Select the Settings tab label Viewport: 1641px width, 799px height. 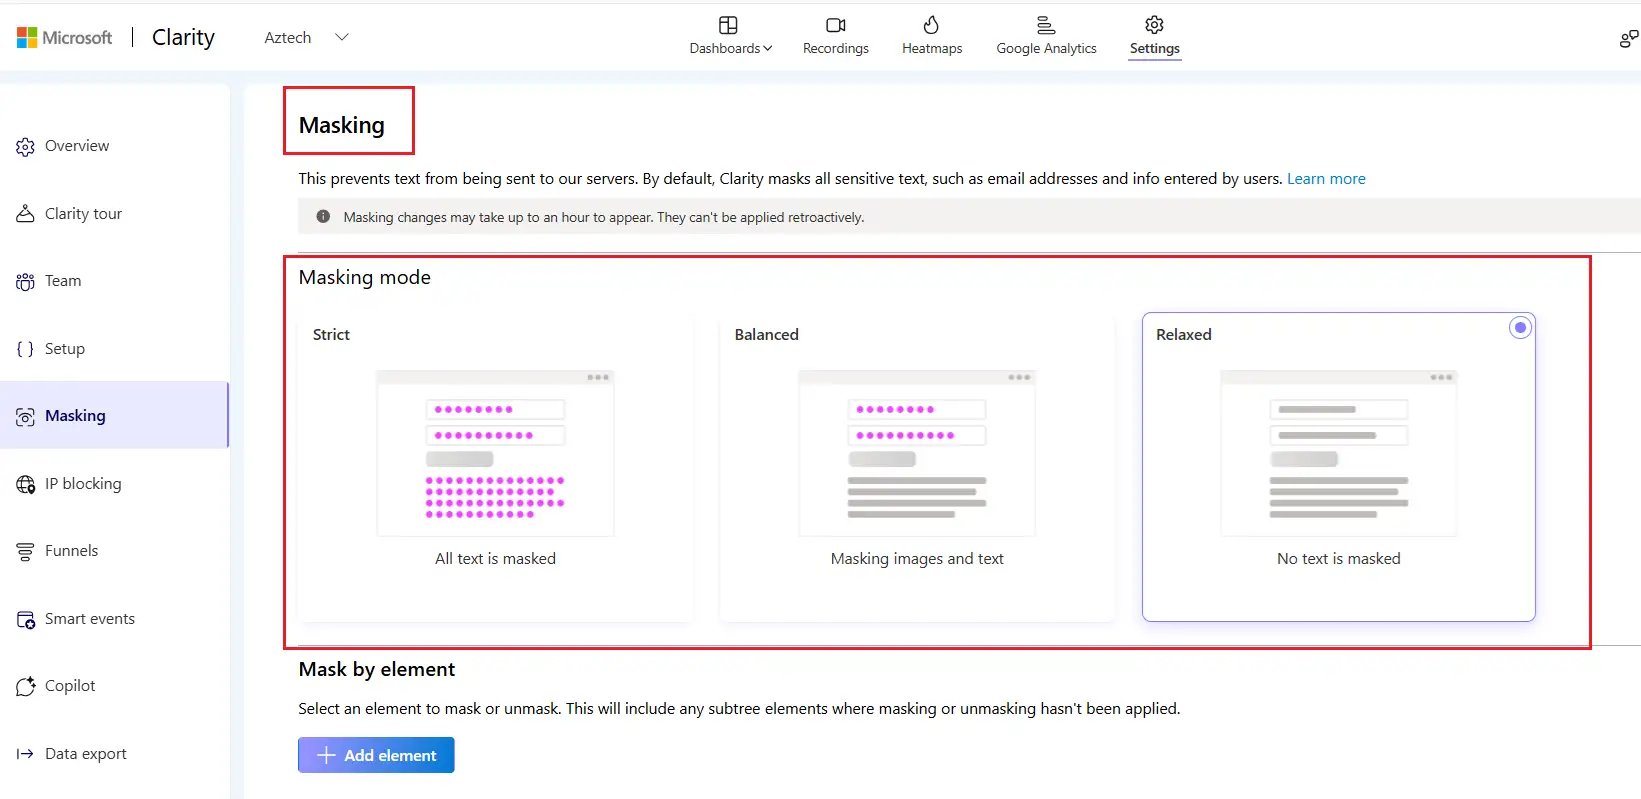tap(1155, 48)
